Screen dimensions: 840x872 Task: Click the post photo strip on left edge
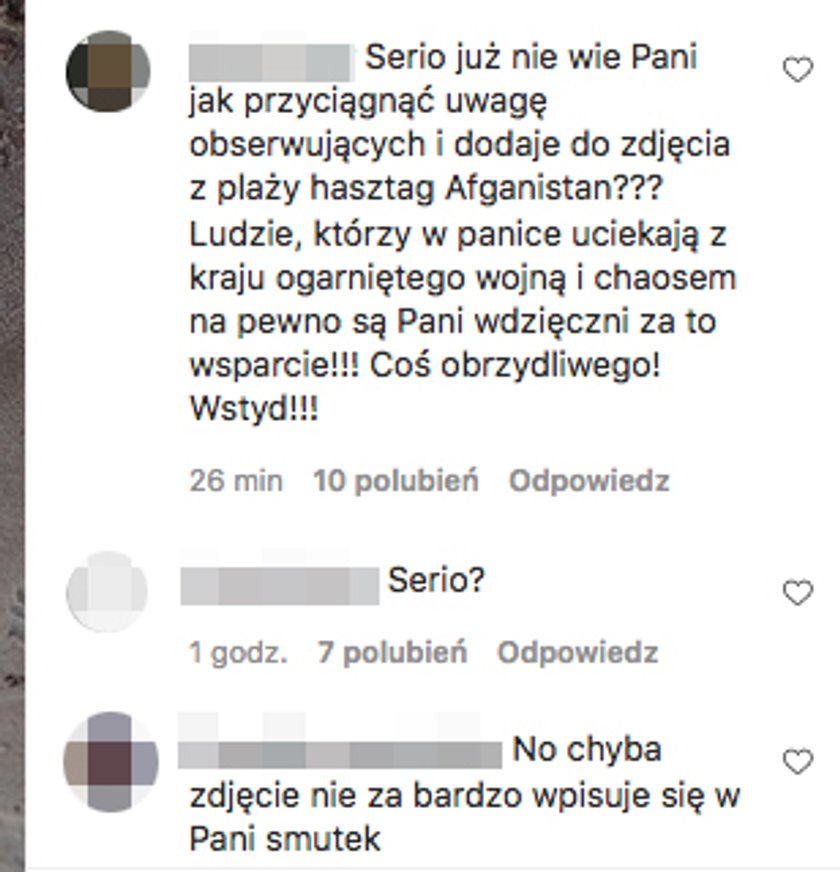[12, 436]
